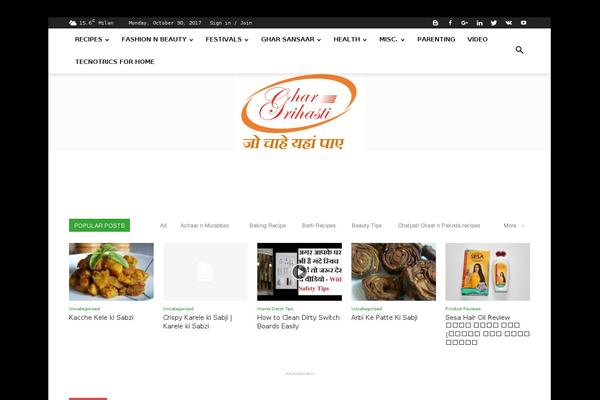This screenshot has width=600, height=400.
Task: Expand the Fashion N Beauty menu
Action: pos(157,39)
